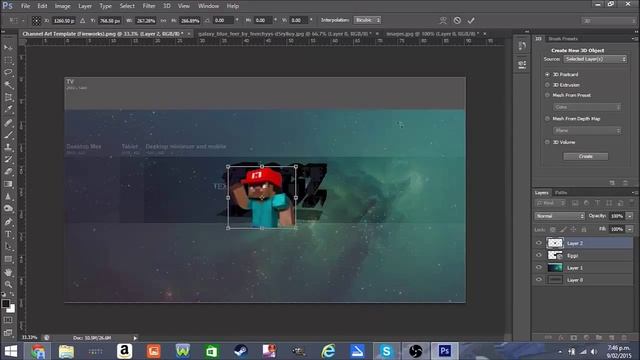640x360 pixels.
Task: Switch to the galaxy_blue jpg document tab
Action: [285, 34]
